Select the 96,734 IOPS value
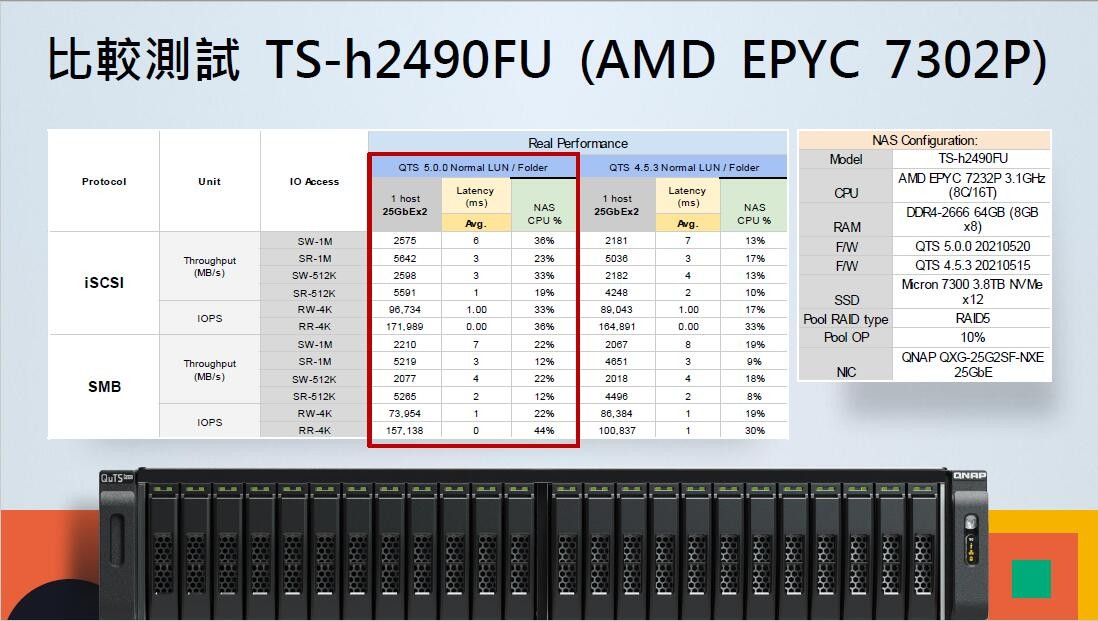The image size is (1098, 621). tap(405, 309)
